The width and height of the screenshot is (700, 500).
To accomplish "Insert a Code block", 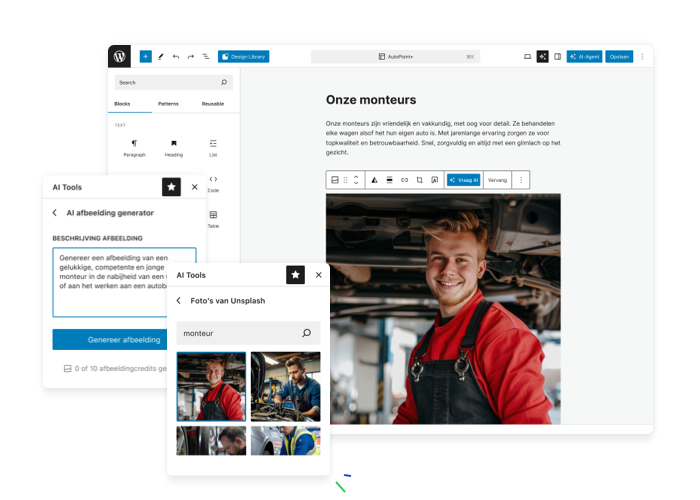I will point(213,184).
